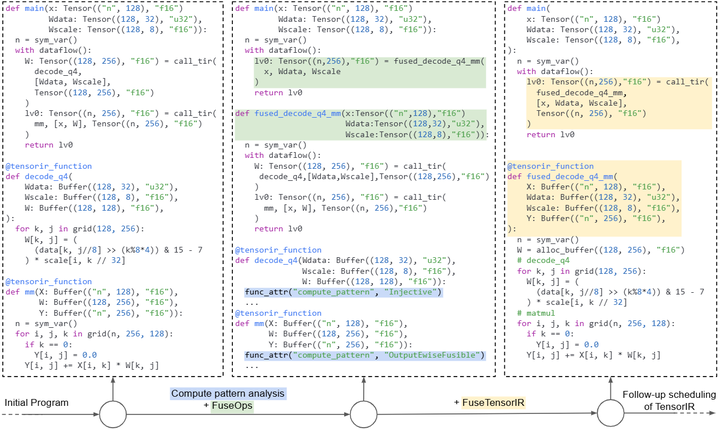Click 'def decode_q4(Wdata: Buffer' line in middle panel
This screenshot has width=720, height=430.
345,260
